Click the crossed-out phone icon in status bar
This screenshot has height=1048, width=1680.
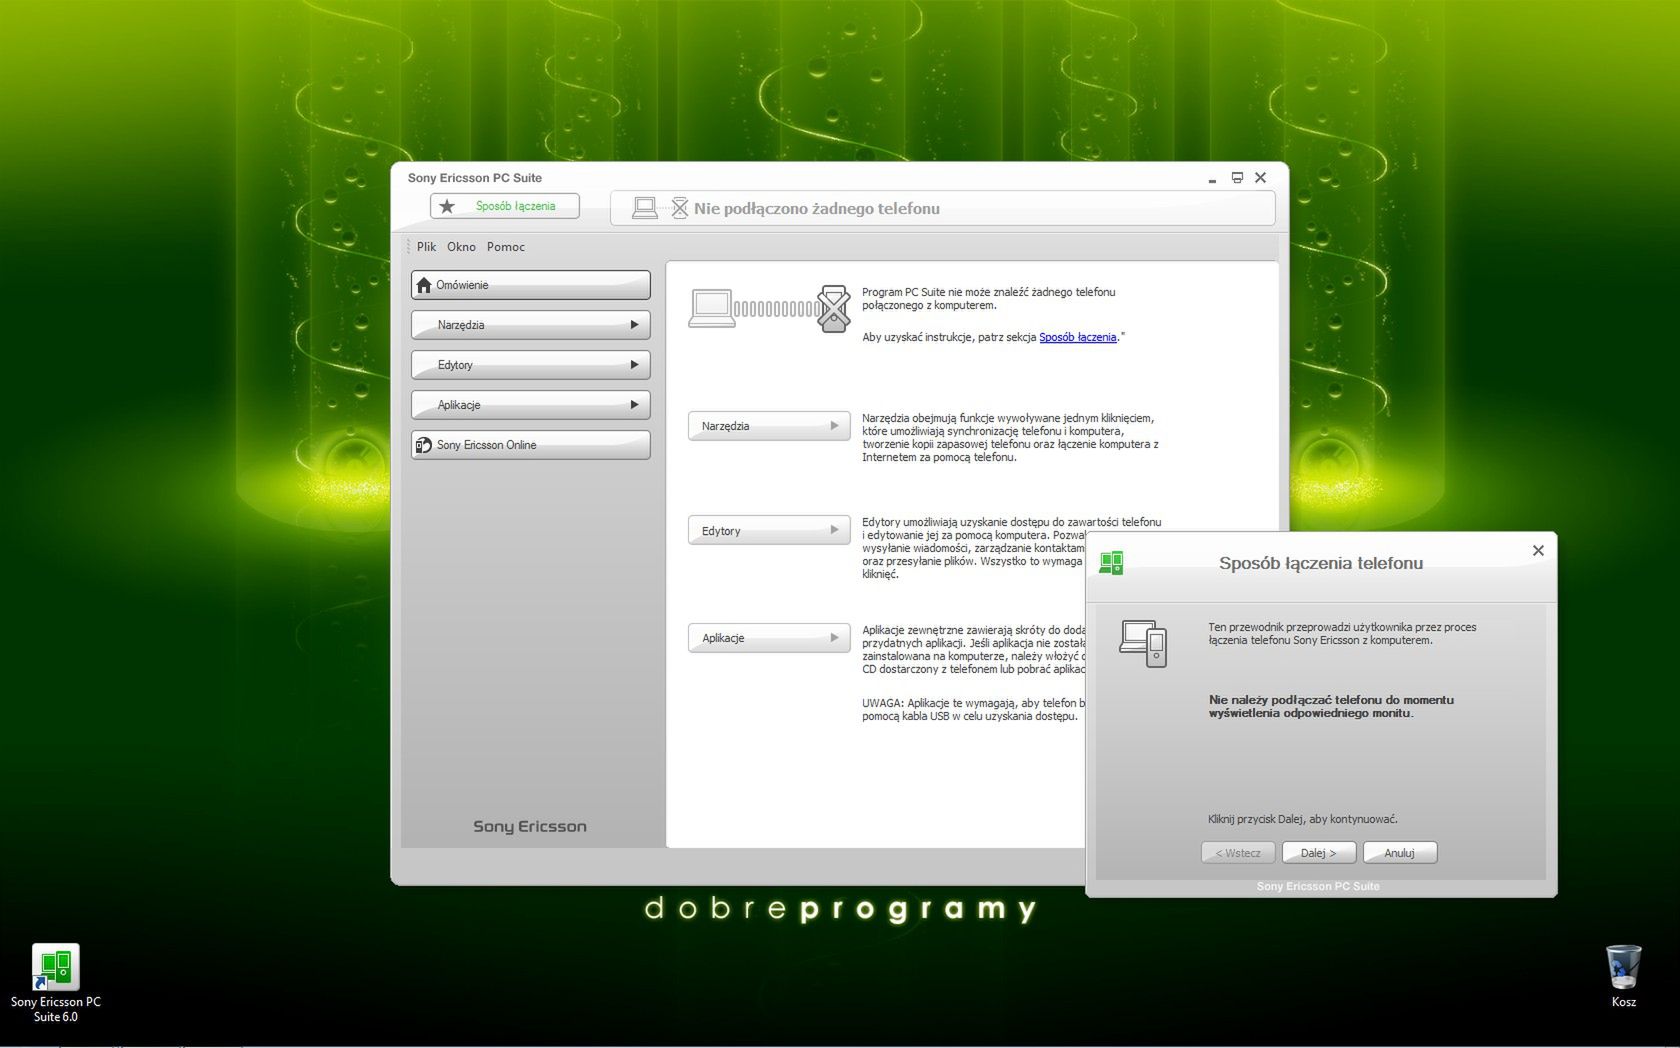click(x=680, y=208)
